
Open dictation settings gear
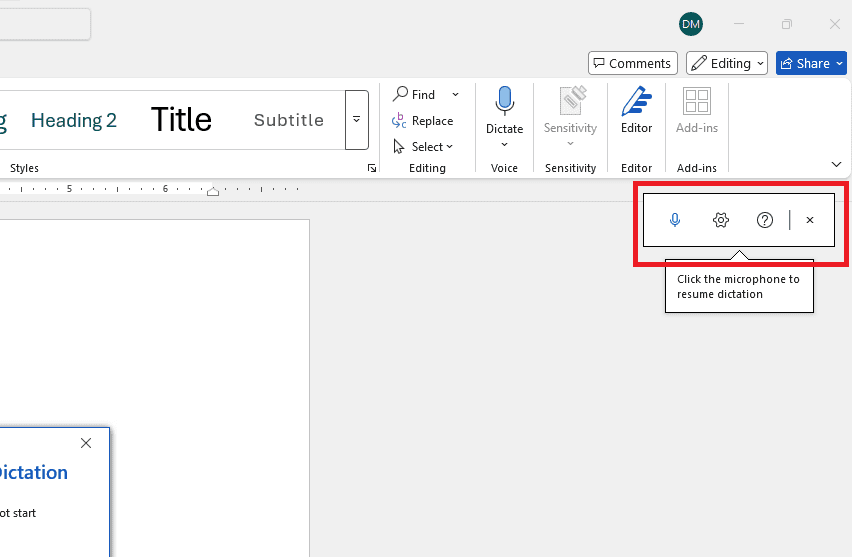721,220
